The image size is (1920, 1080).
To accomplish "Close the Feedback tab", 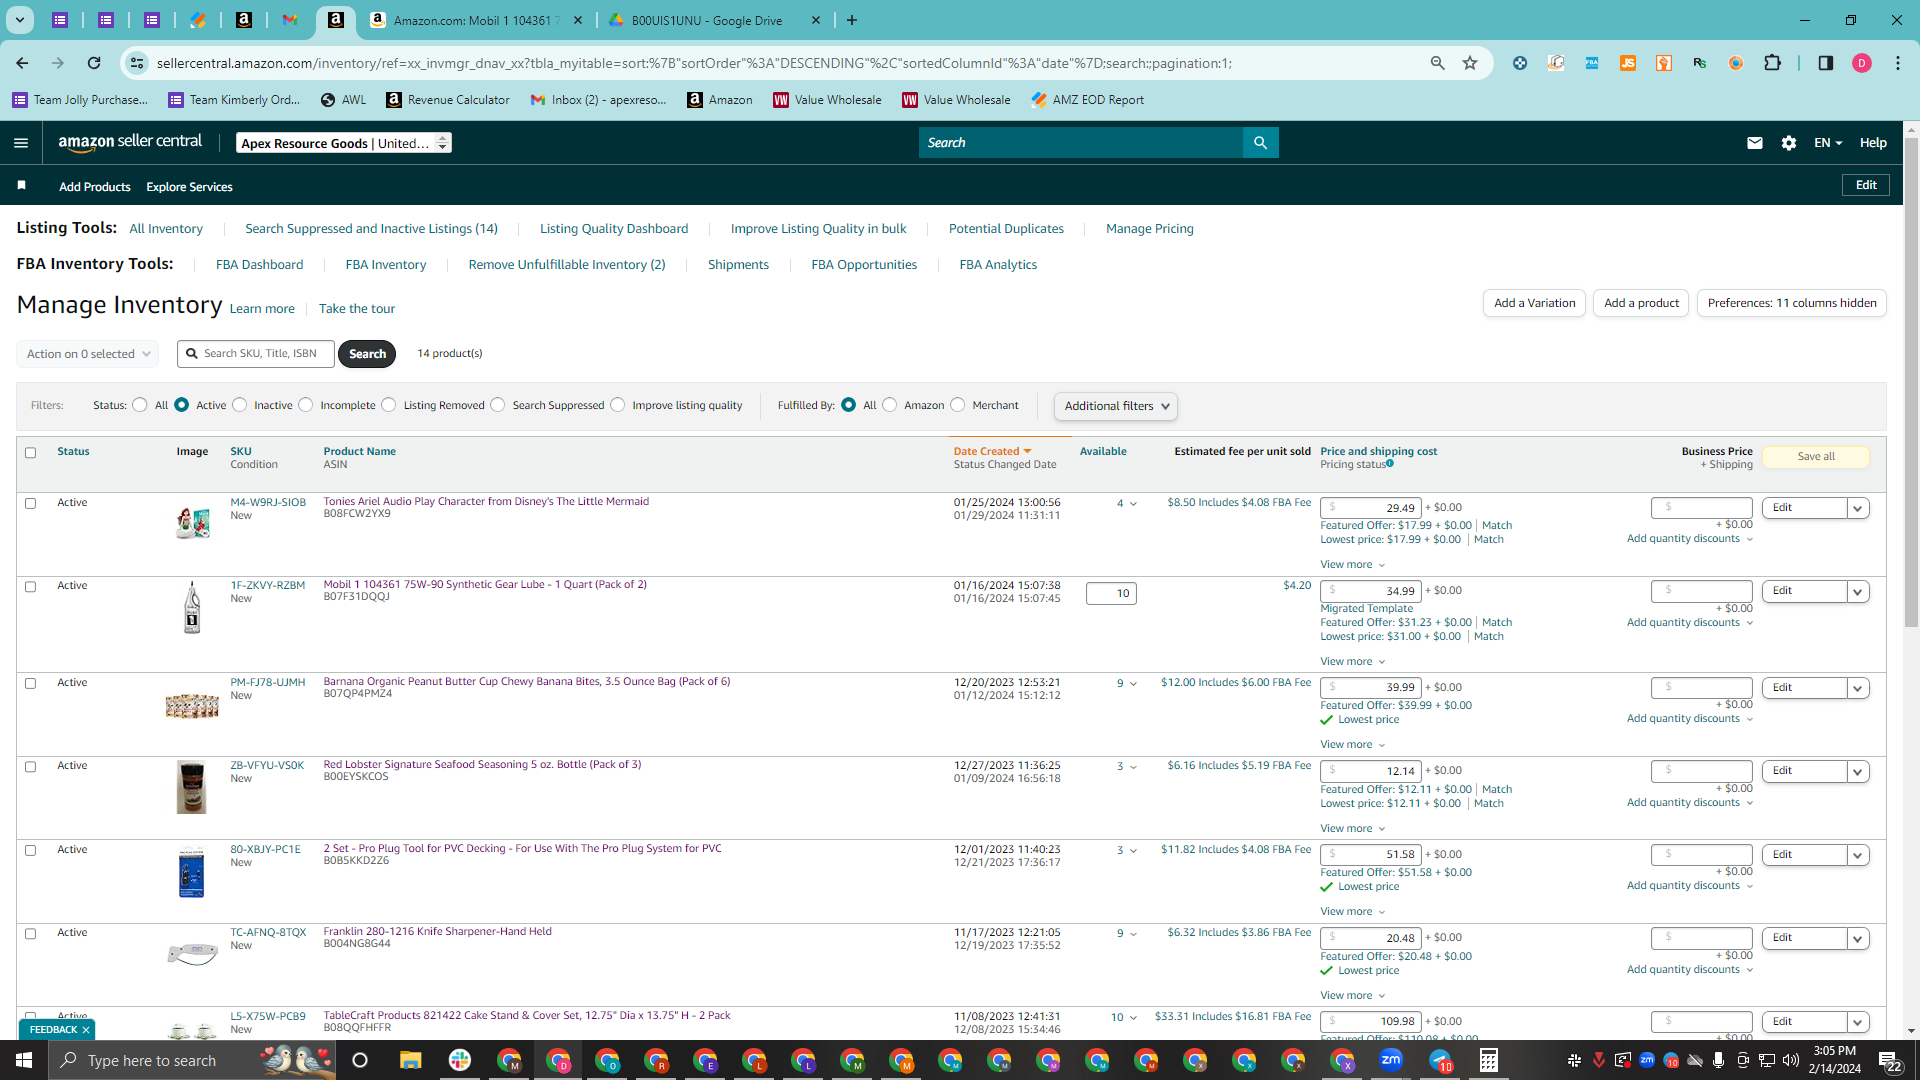I will [x=86, y=1029].
